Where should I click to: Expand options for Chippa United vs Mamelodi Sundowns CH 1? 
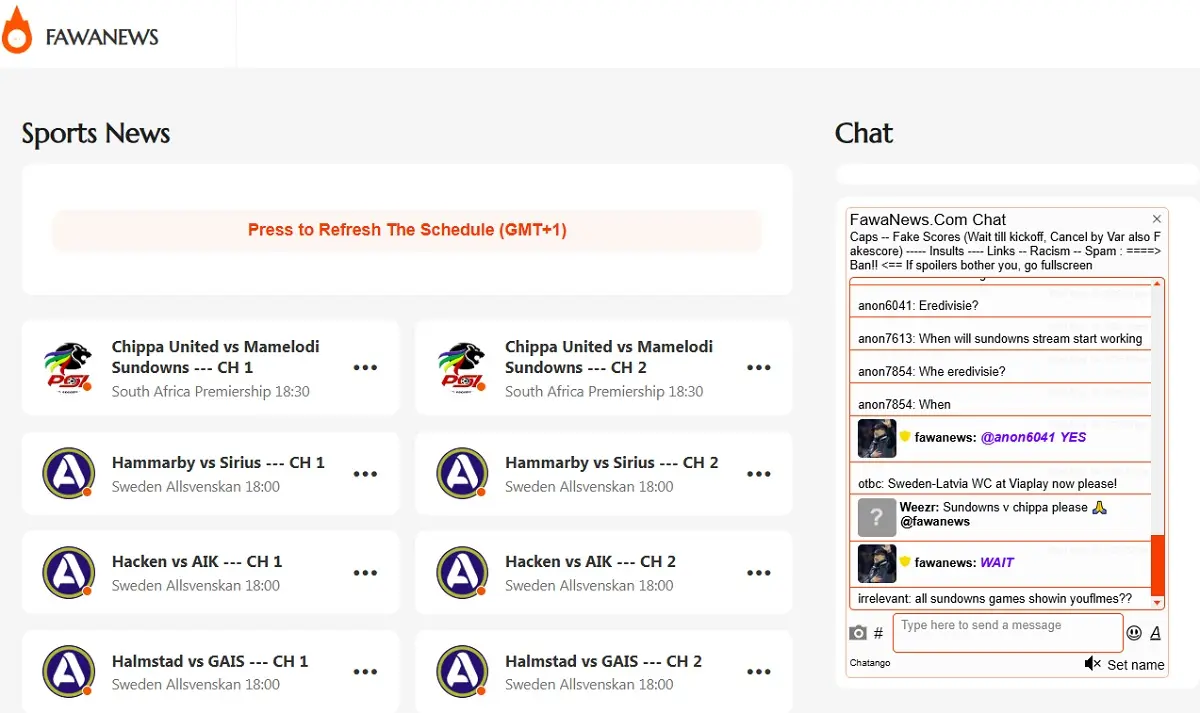(x=365, y=368)
